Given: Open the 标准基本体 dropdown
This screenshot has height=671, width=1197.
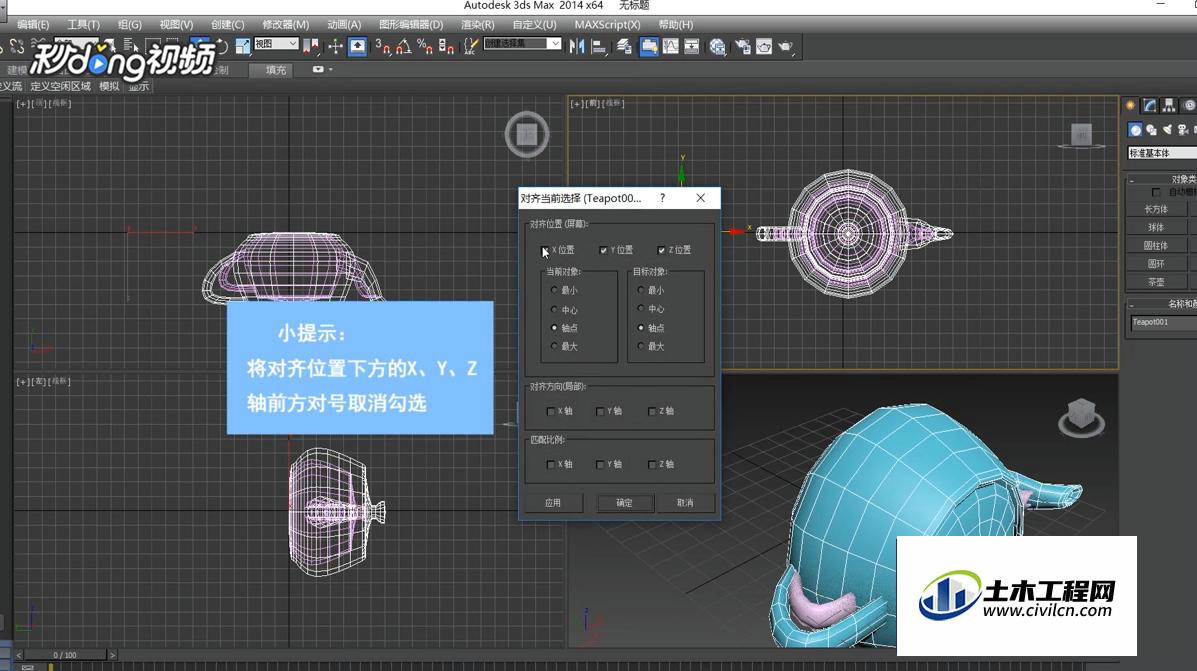Looking at the screenshot, I should (x=1162, y=153).
